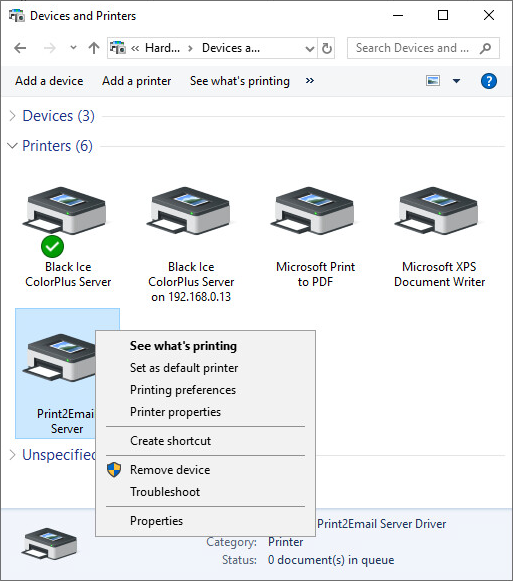The height and width of the screenshot is (581, 513).
Task: Click the search magnifier icon
Action: coord(485,48)
